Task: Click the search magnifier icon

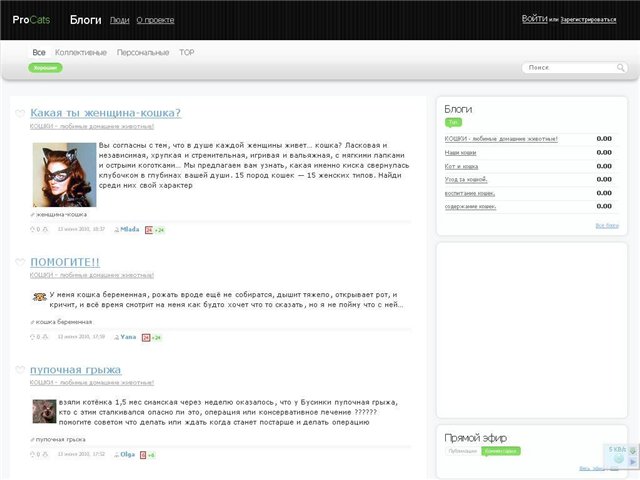Action: tap(620, 68)
